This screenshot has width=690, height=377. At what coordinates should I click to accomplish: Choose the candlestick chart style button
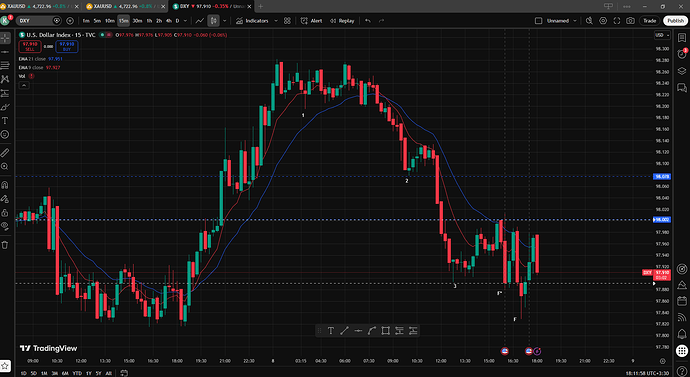pyautogui.click(x=213, y=21)
